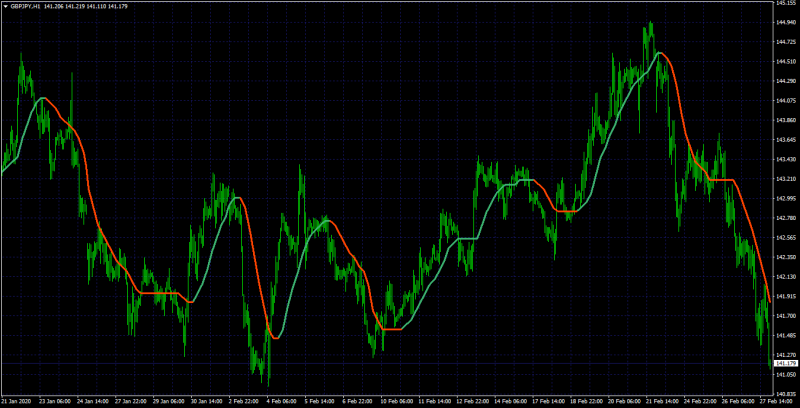Screen dimensions: 800x408
Task: Click the 18 Feb 22:00 time label
Action: [x=587, y=402]
